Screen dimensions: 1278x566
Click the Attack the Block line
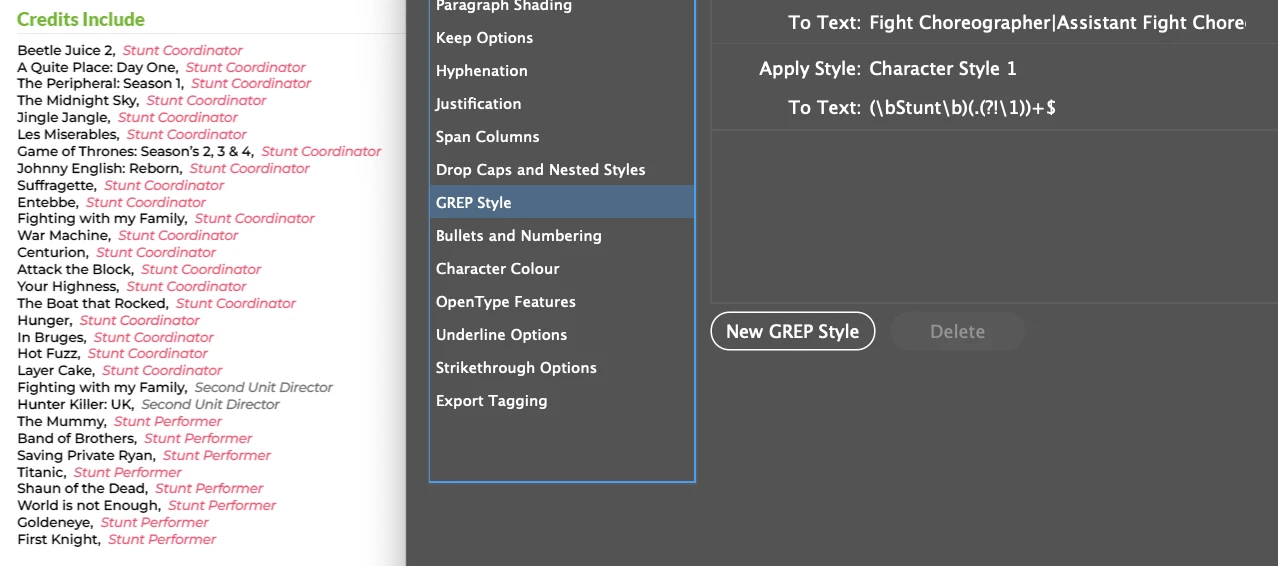(139, 270)
